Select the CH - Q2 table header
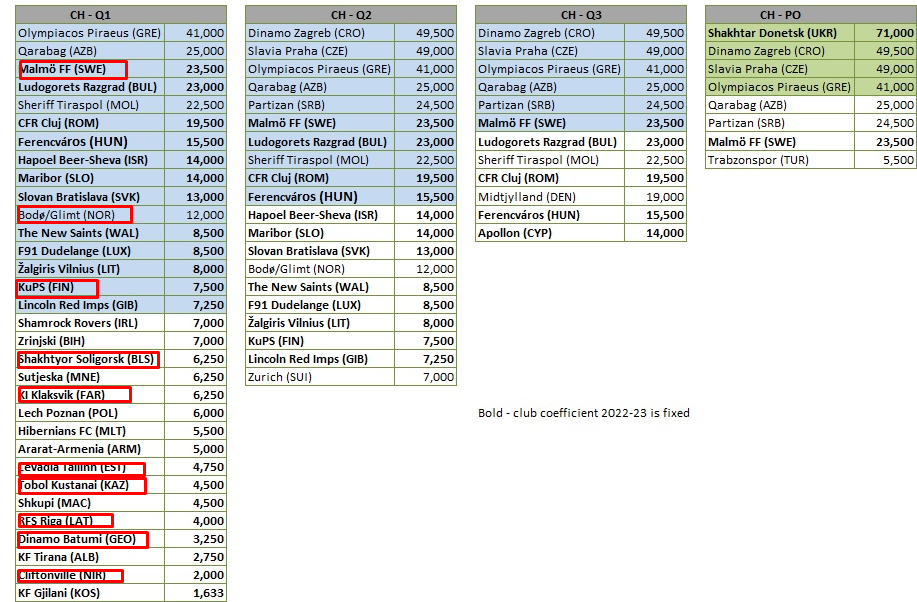 click(x=351, y=15)
